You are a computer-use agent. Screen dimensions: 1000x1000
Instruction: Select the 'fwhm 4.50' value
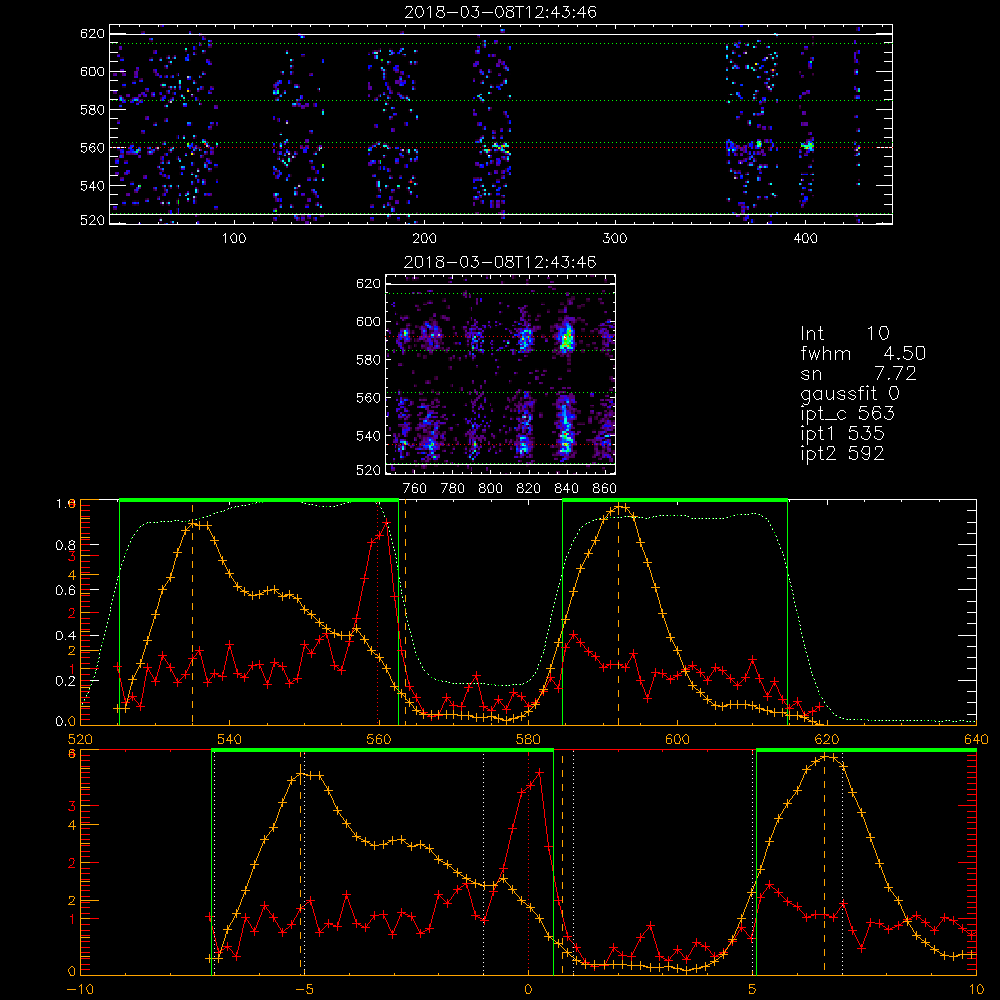point(863,353)
